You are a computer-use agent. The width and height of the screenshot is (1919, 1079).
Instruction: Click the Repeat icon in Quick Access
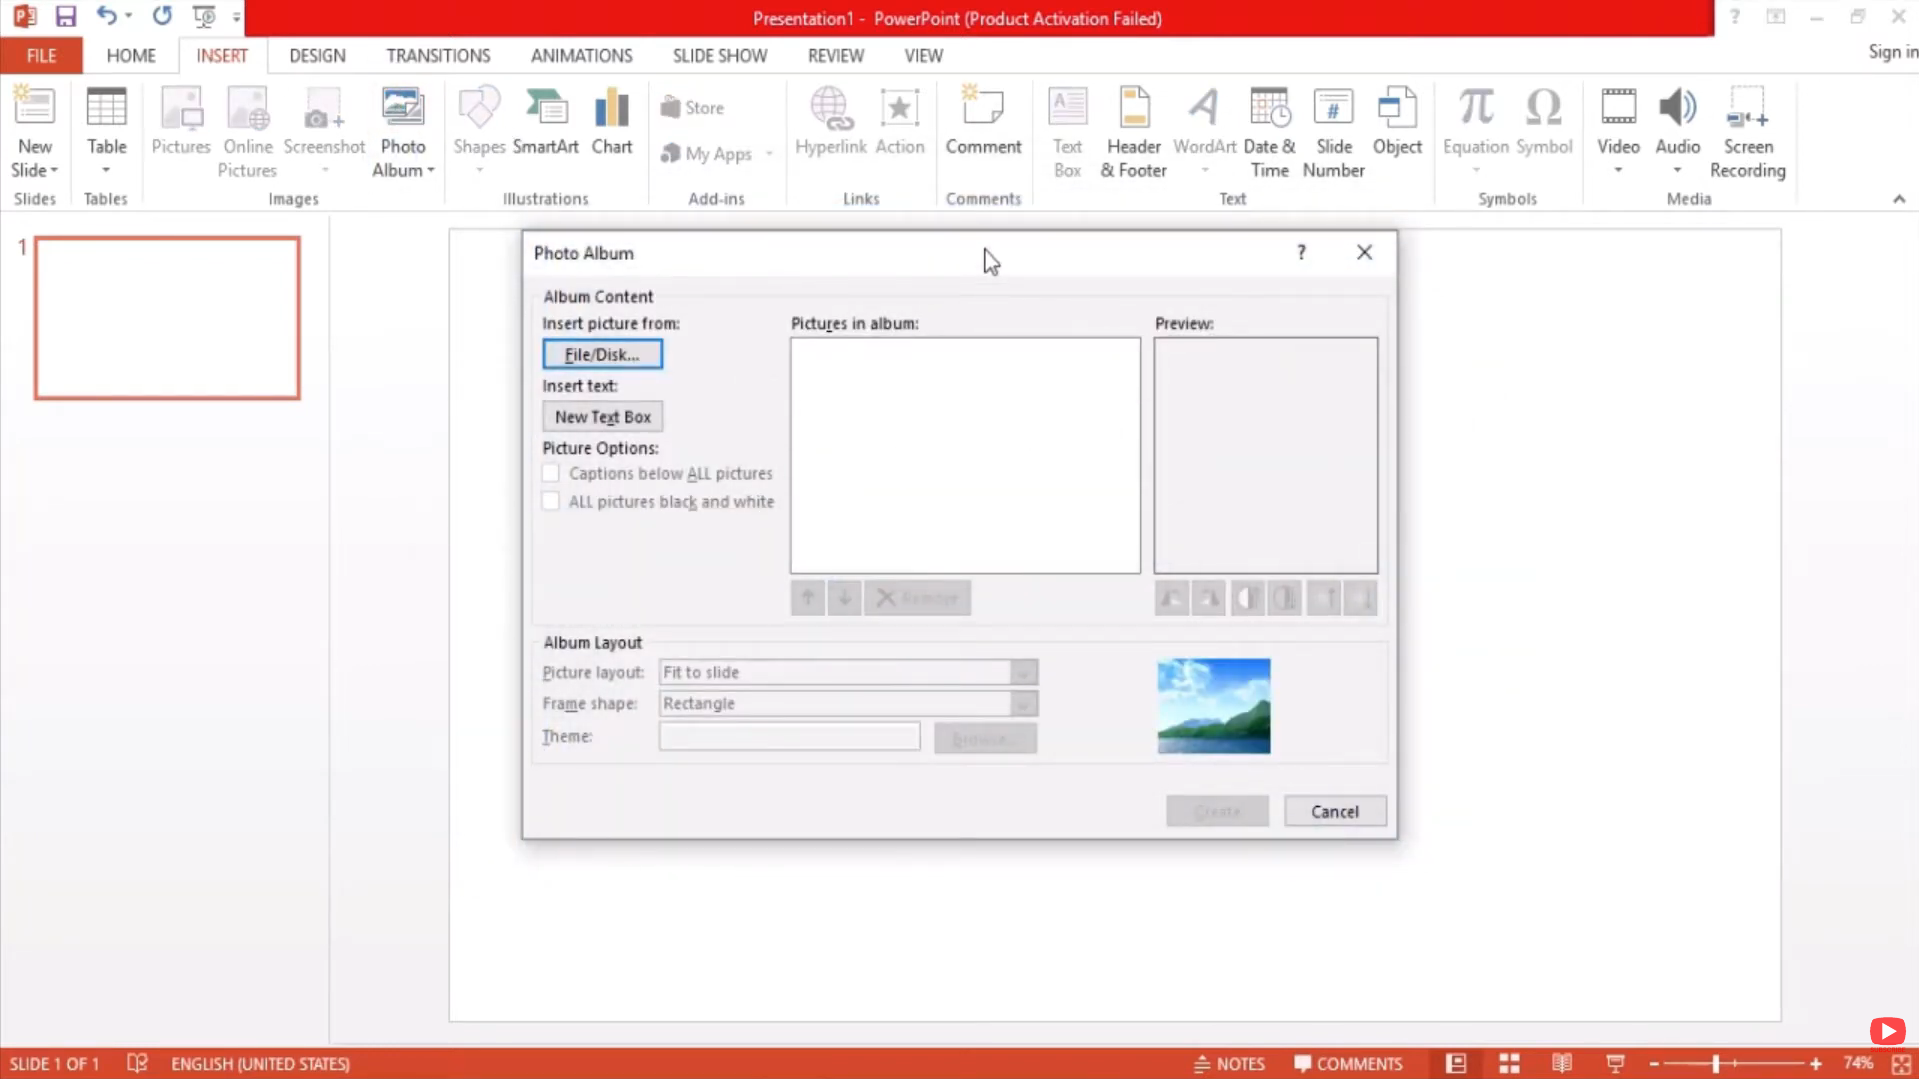point(162,17)
